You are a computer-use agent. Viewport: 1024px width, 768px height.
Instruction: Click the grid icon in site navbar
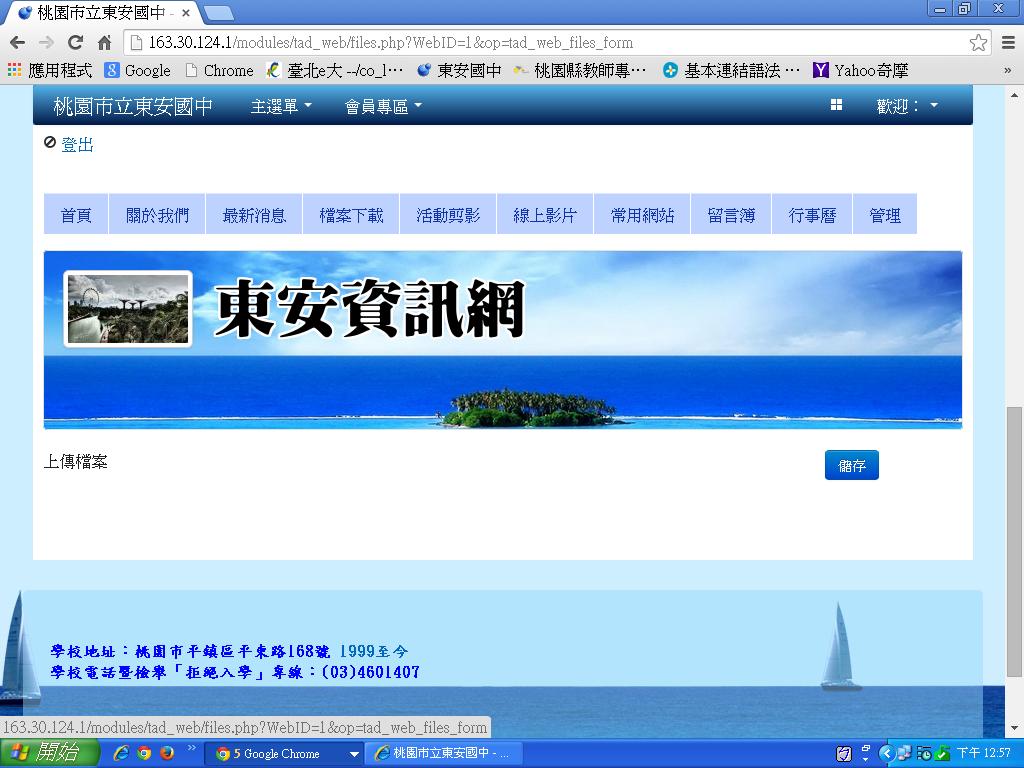point(836,105)
